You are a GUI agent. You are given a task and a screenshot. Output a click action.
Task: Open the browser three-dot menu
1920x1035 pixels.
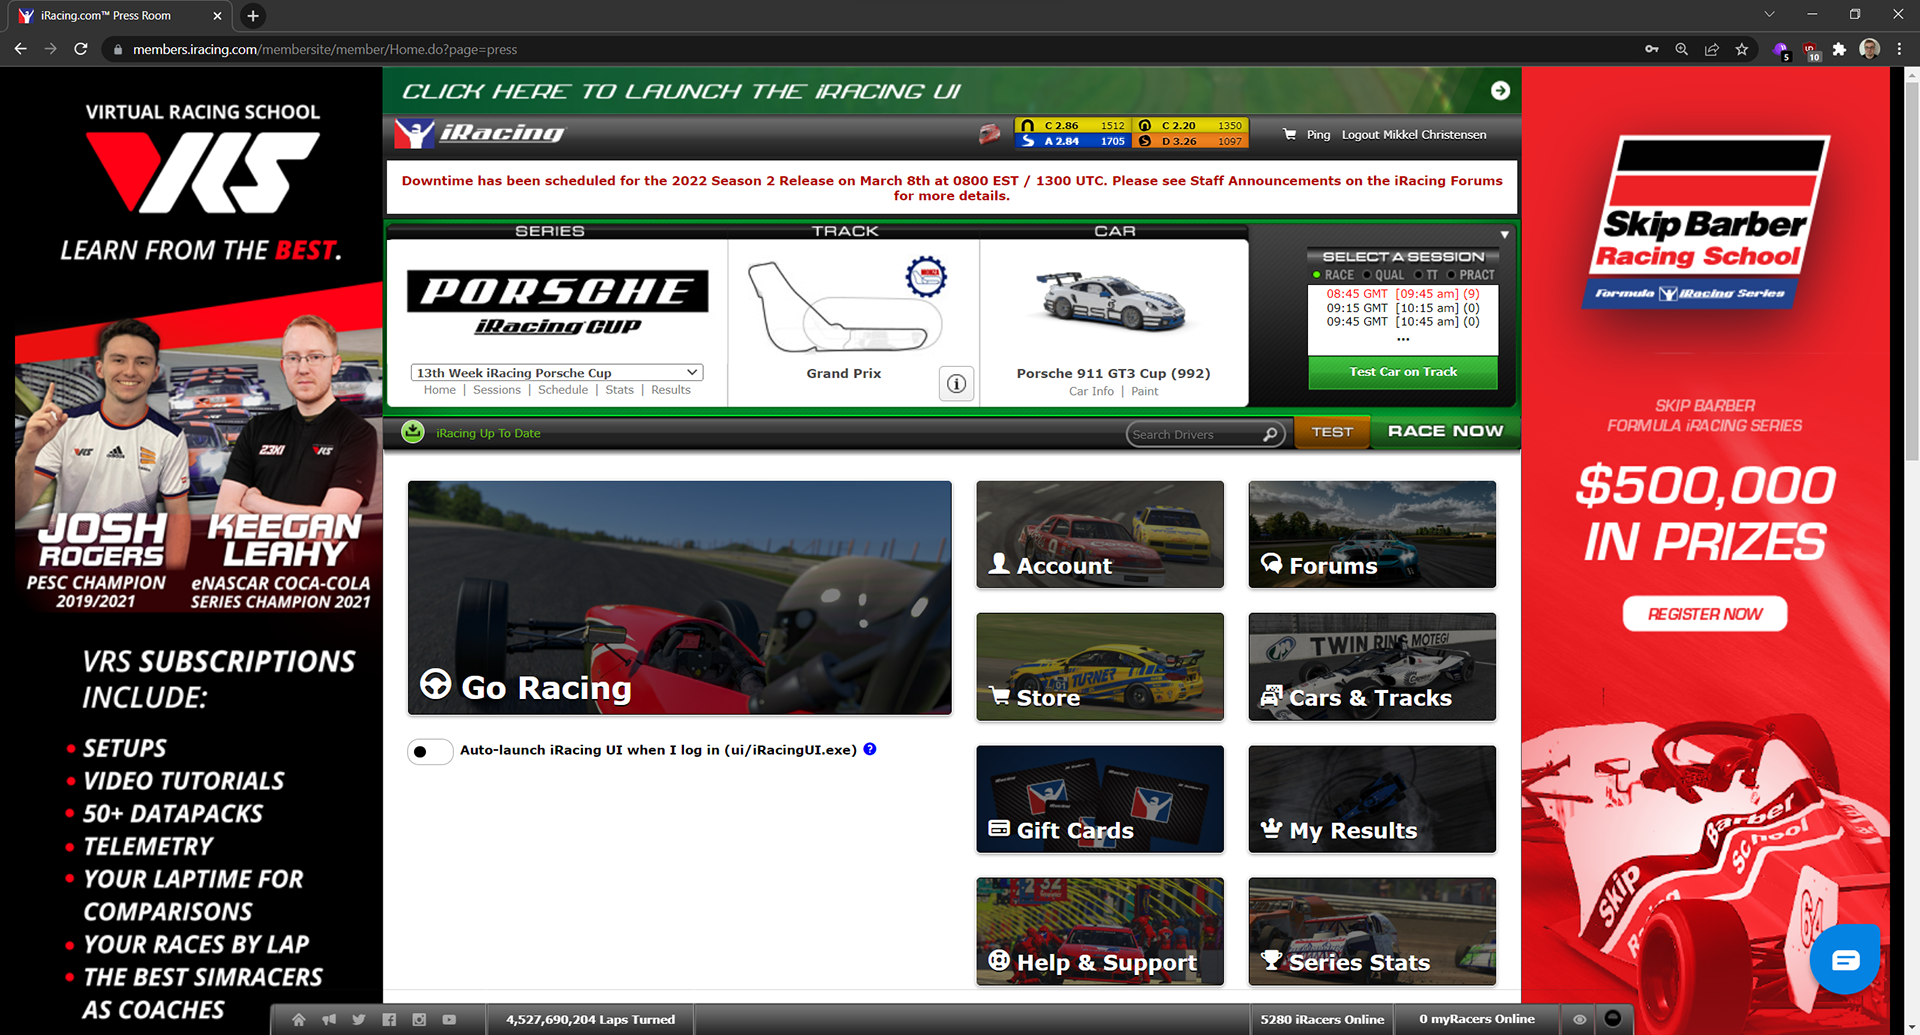point(1899,49)
